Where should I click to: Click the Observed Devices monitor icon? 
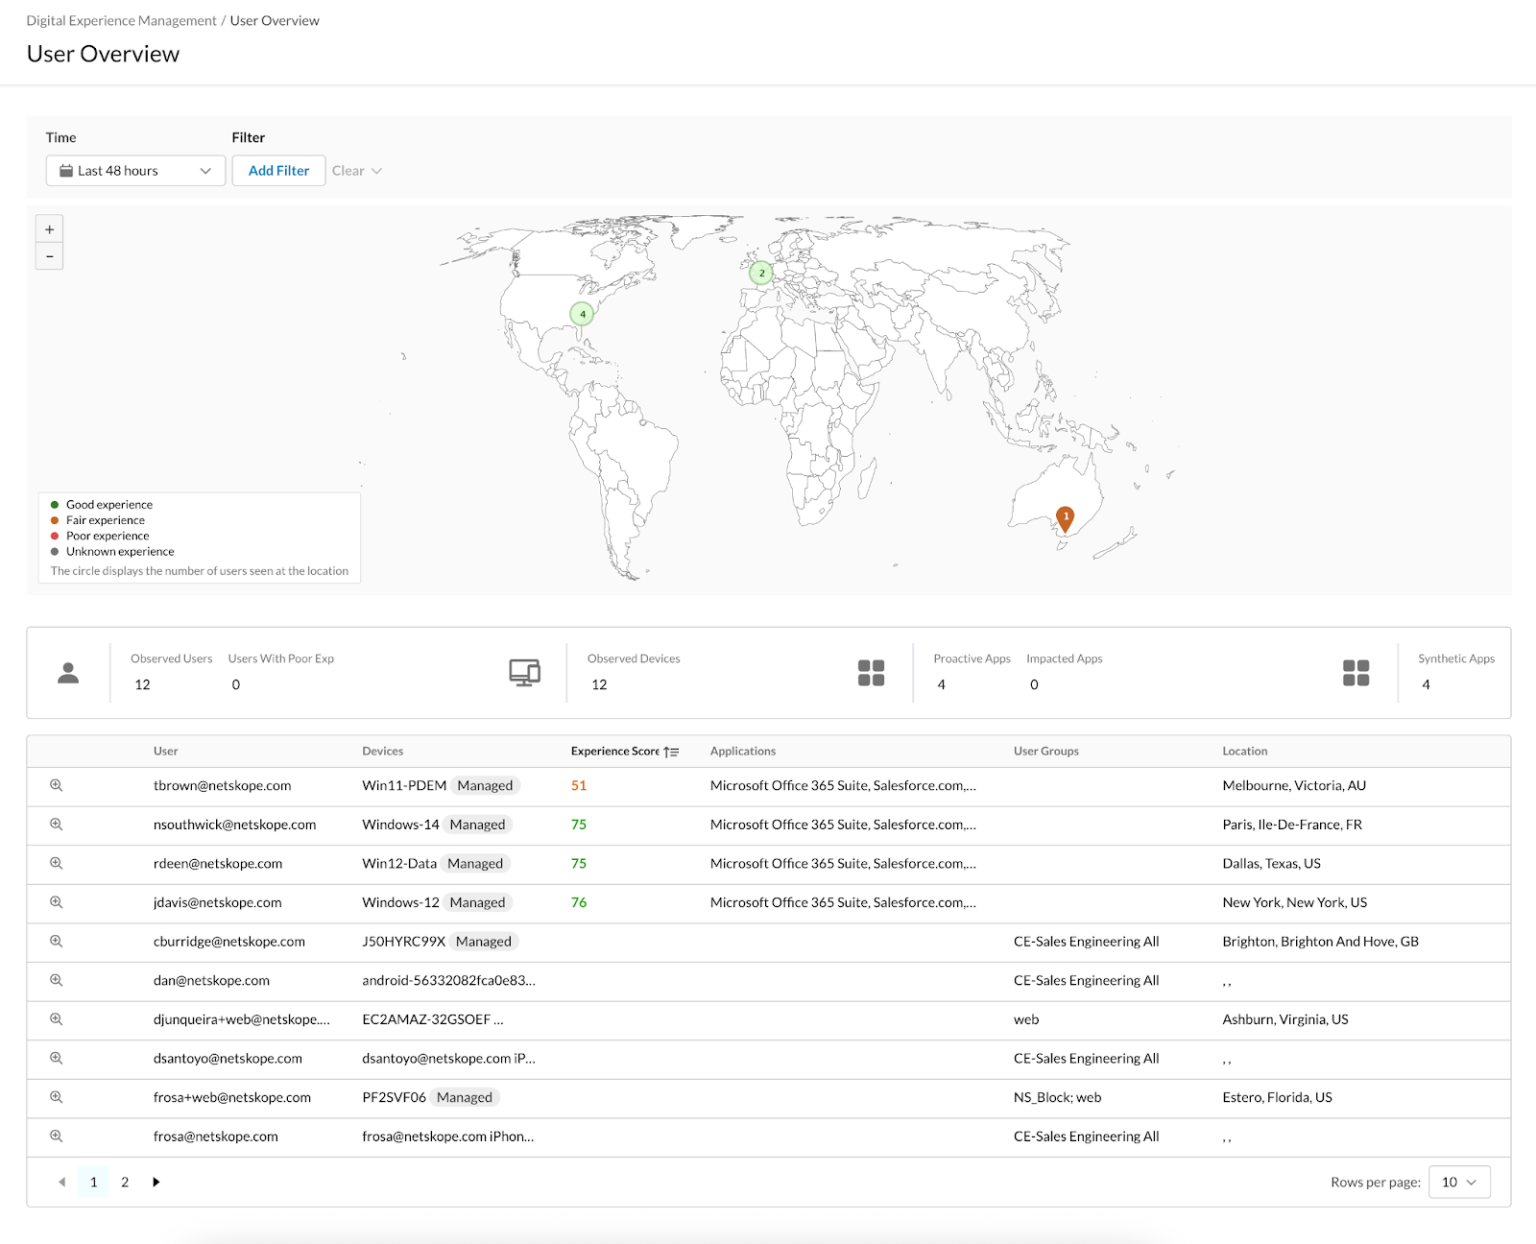pyautogui.click(x=525, y=672)
